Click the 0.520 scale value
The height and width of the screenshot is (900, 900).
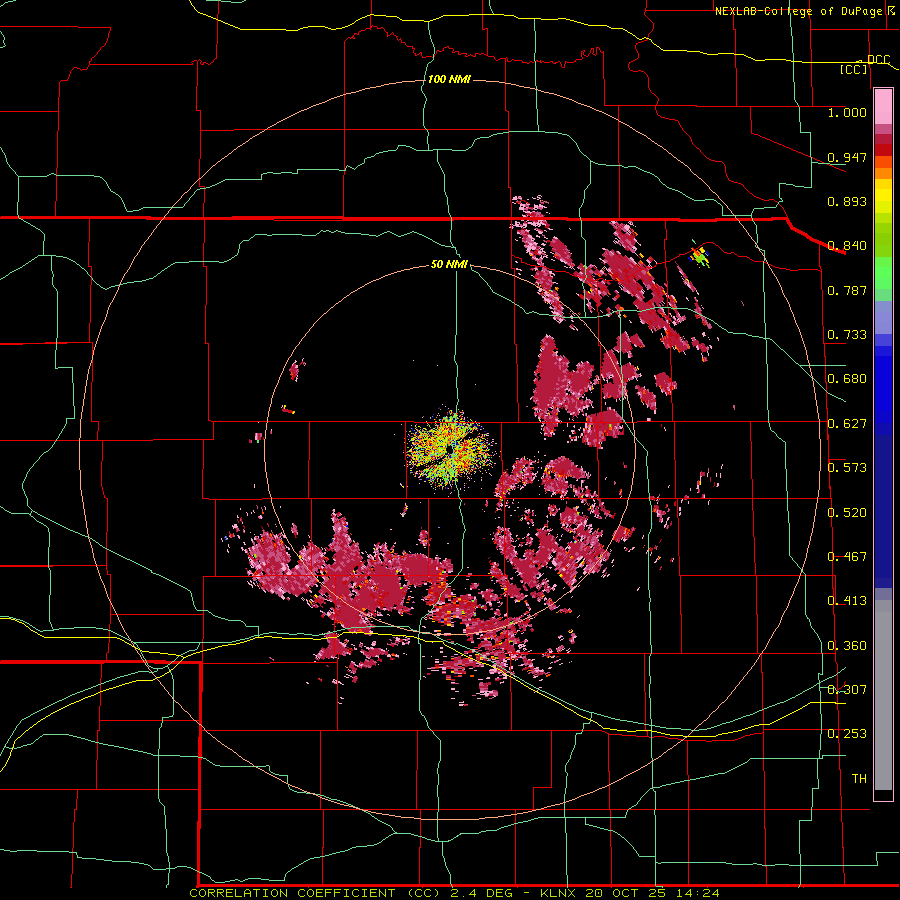tap(847, 513)
